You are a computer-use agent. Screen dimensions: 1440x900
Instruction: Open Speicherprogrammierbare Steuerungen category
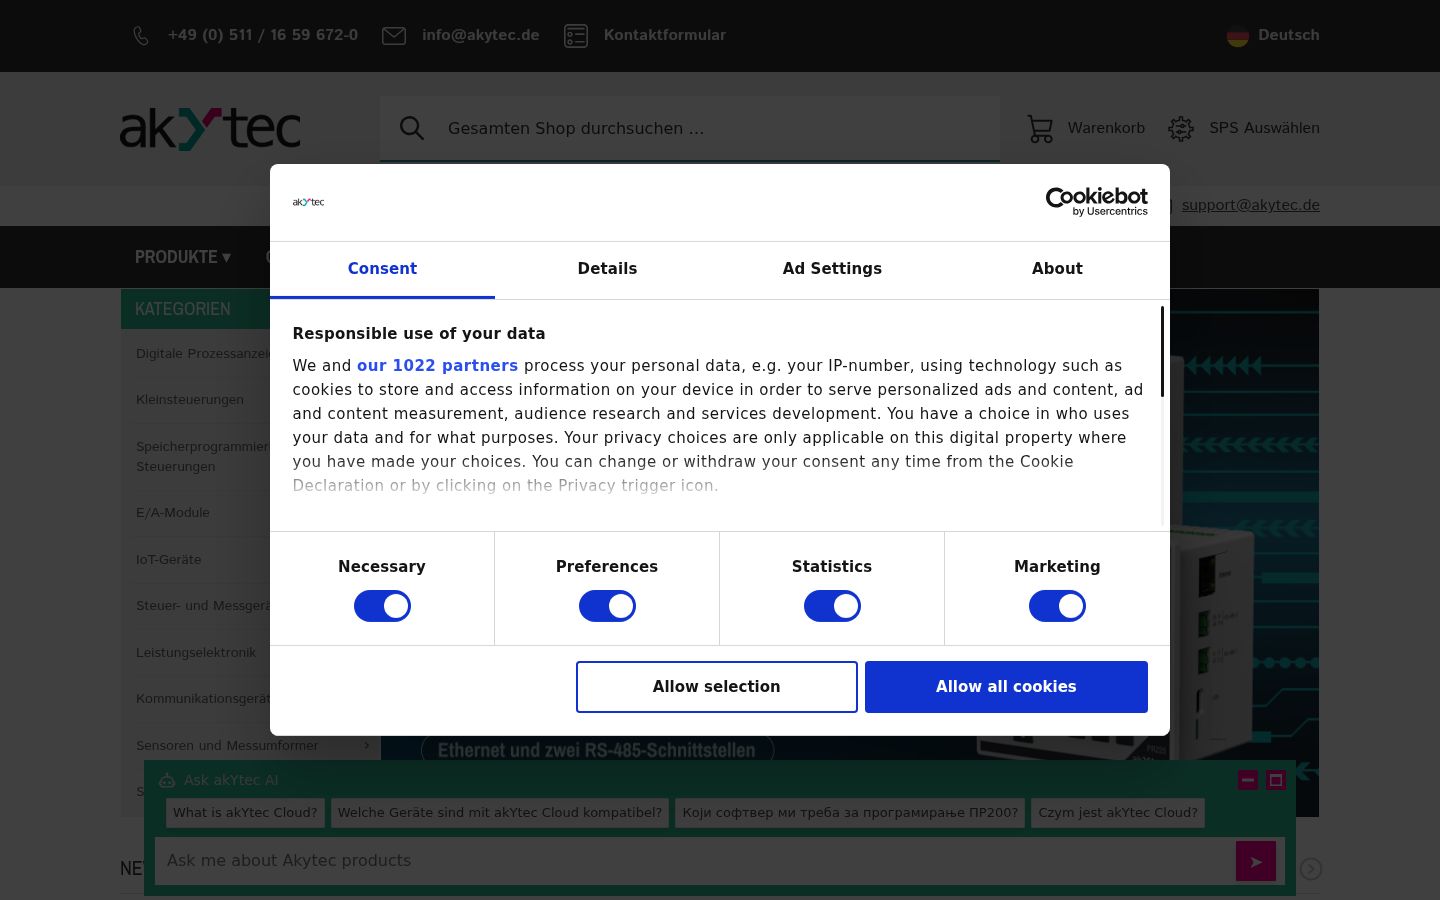203,456
